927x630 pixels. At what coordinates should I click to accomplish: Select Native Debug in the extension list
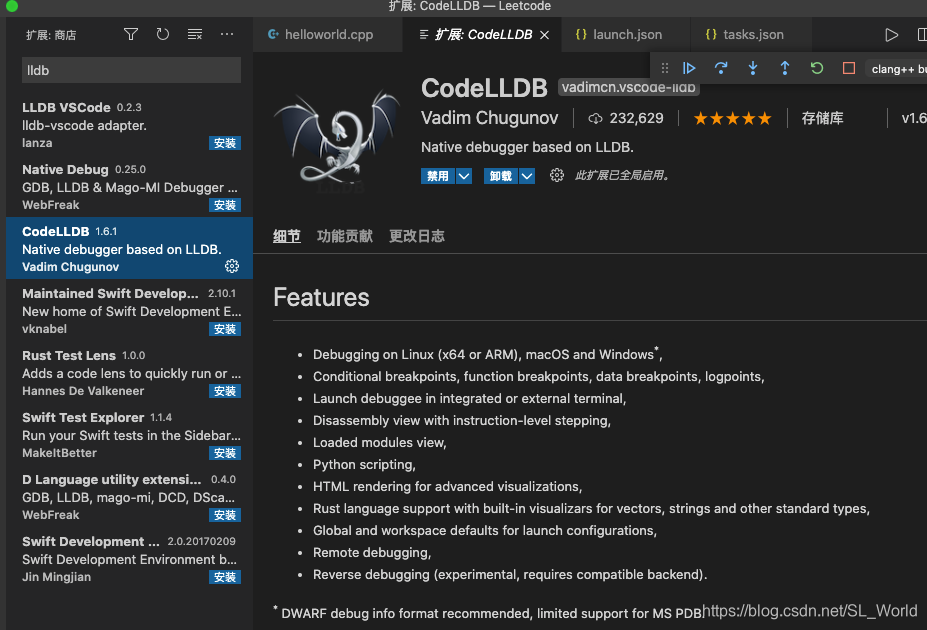129,186
